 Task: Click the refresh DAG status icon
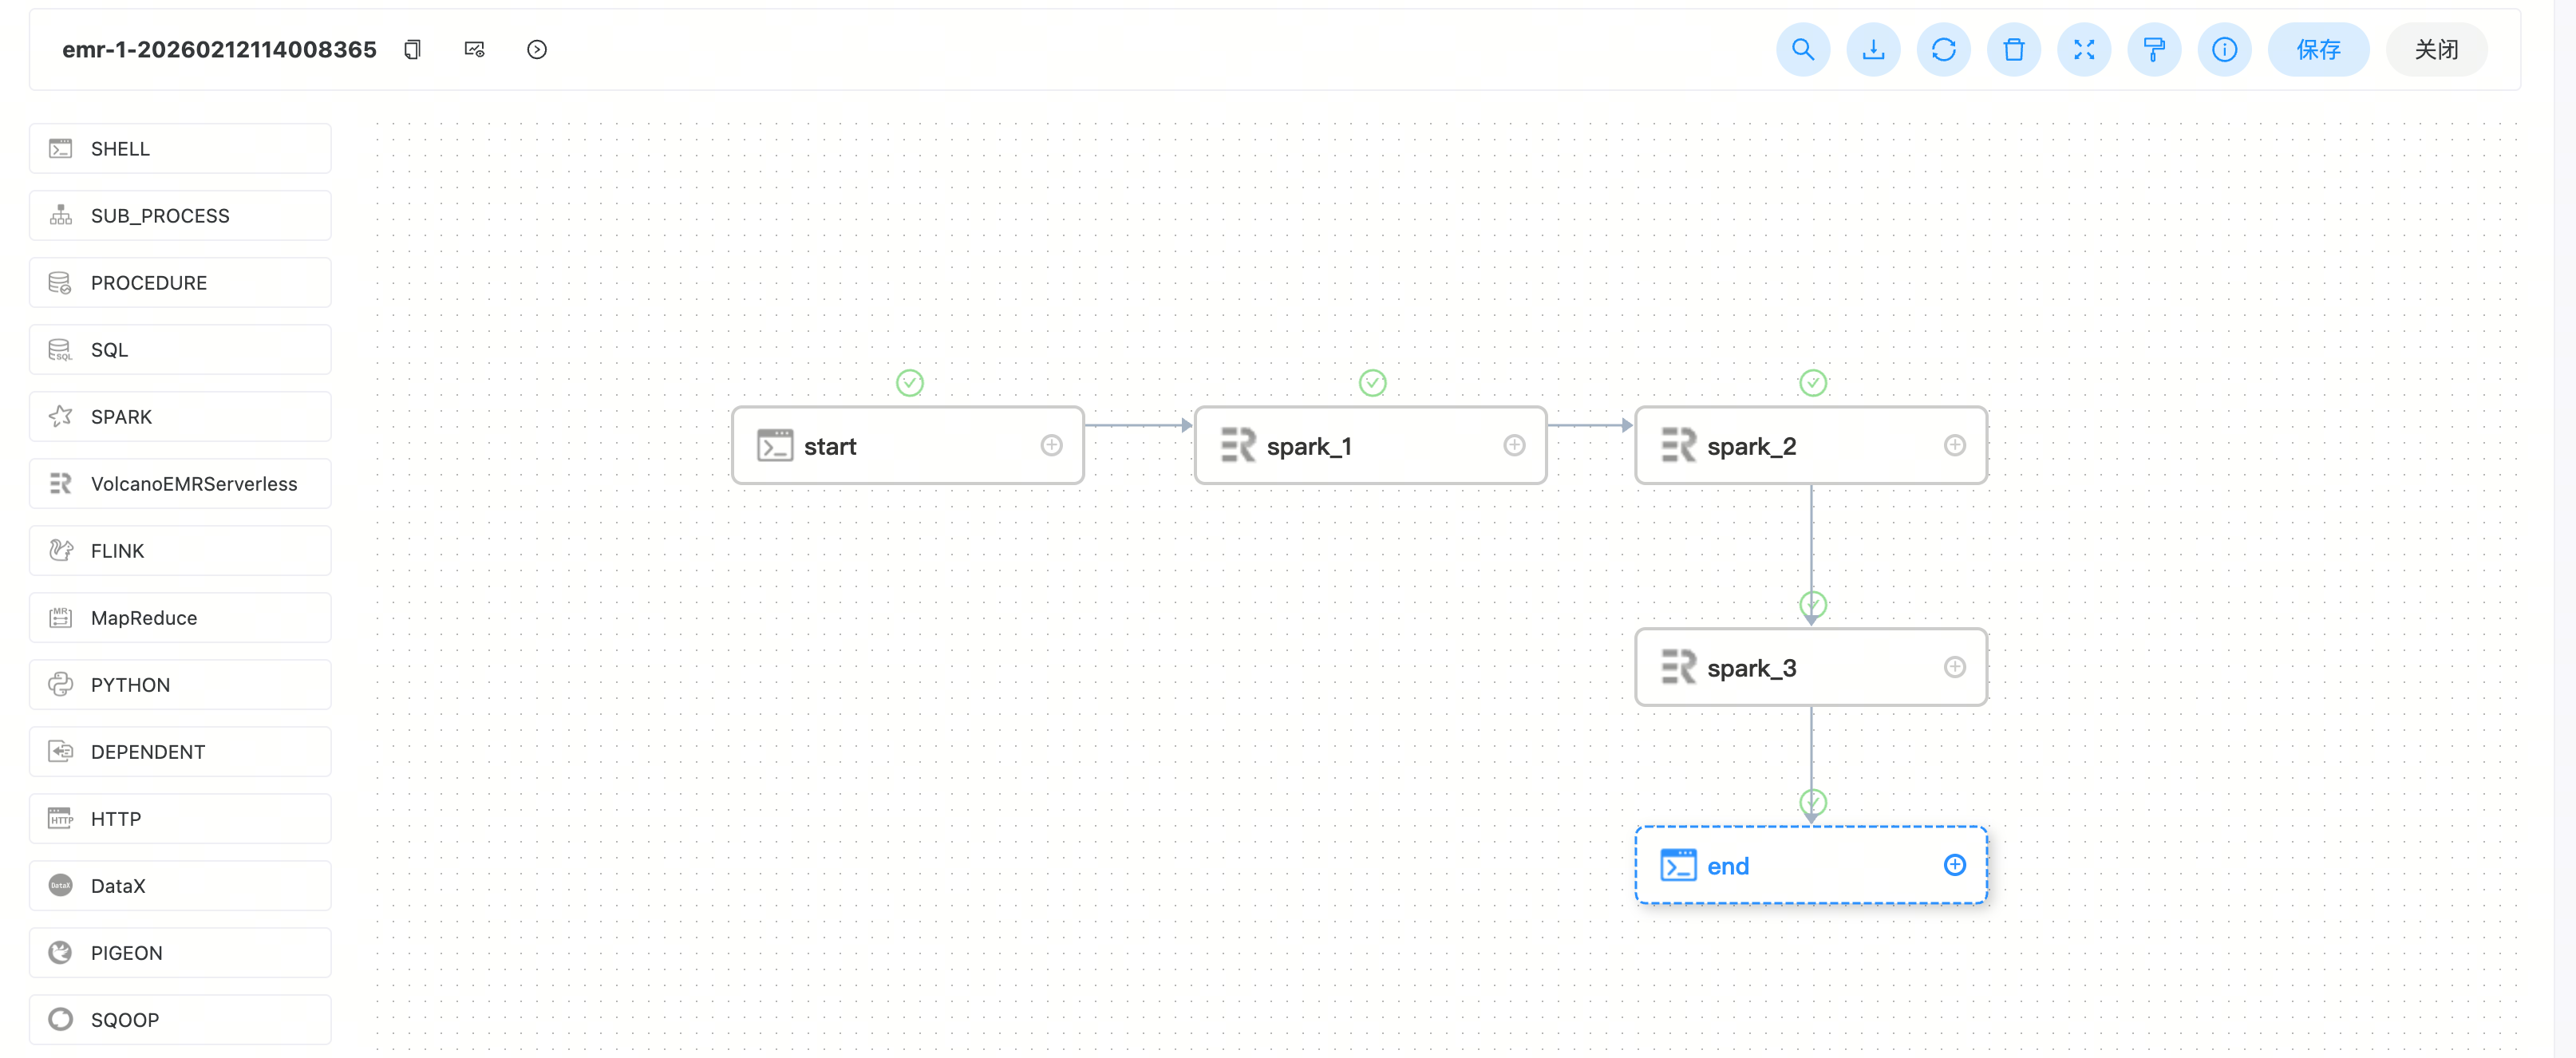pyautogui.click(x=1943, y=49)
